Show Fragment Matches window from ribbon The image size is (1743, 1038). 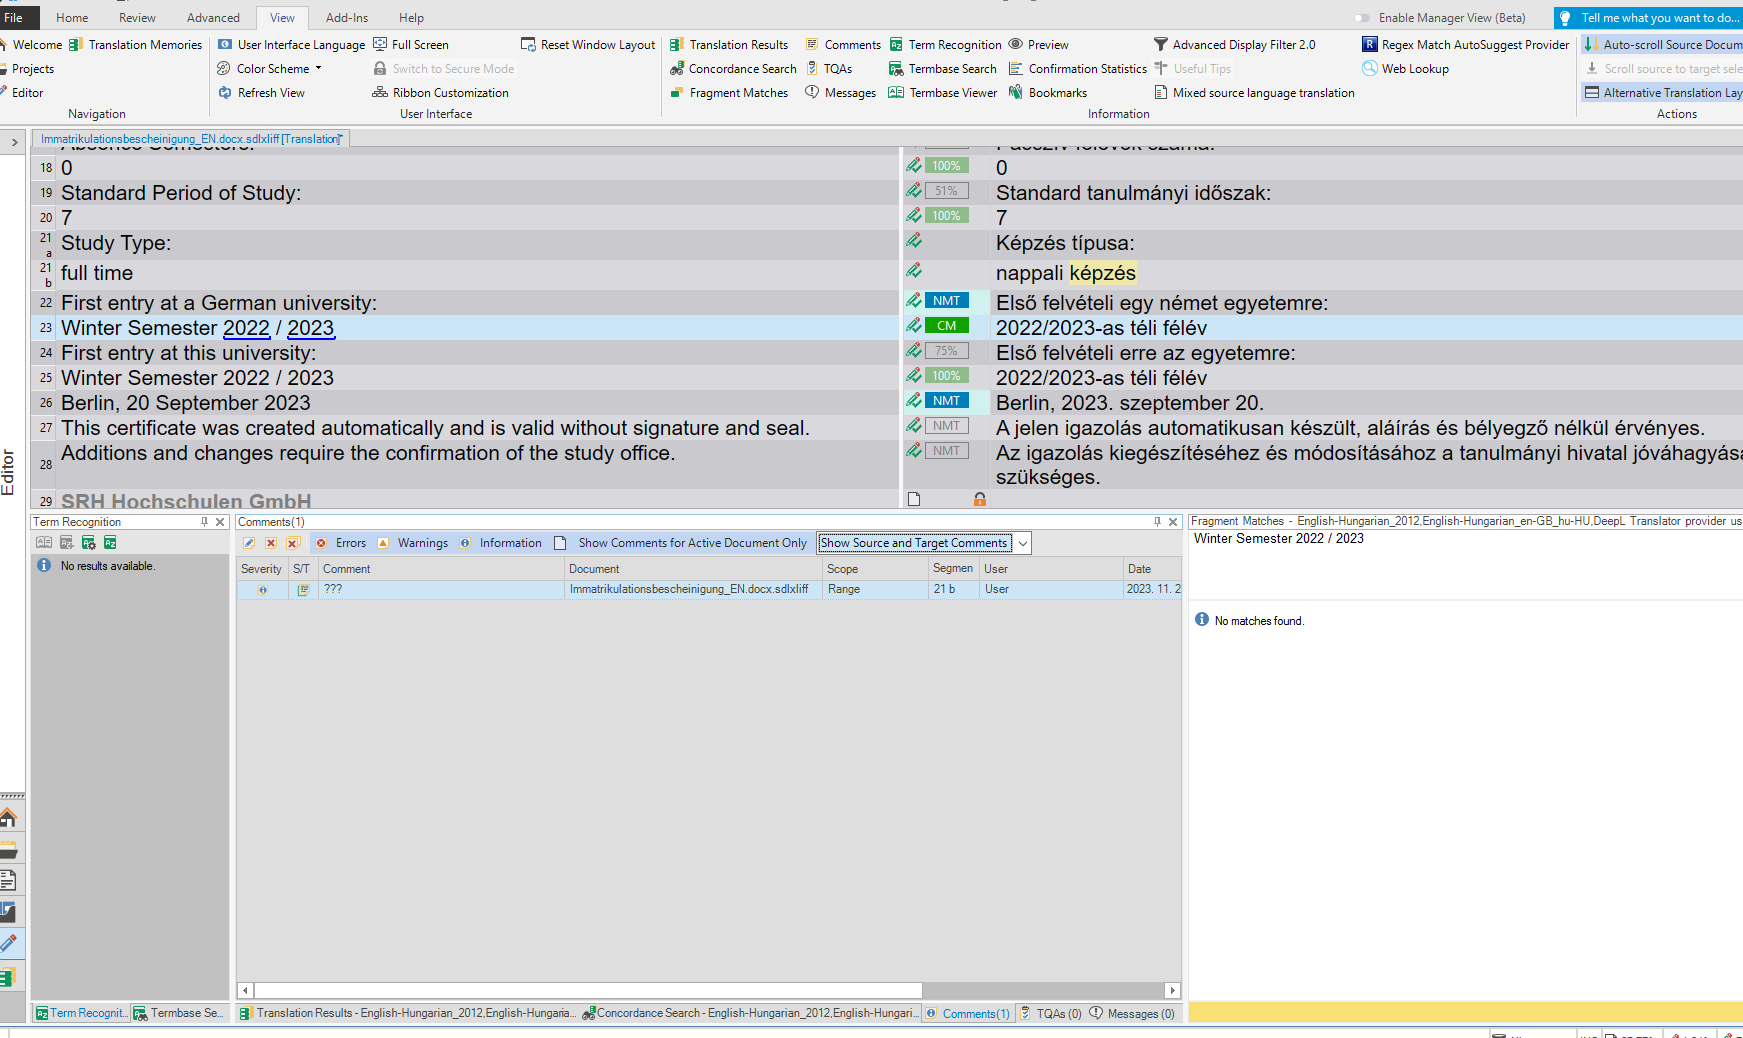pyautogui.click(x=729, y=93)
